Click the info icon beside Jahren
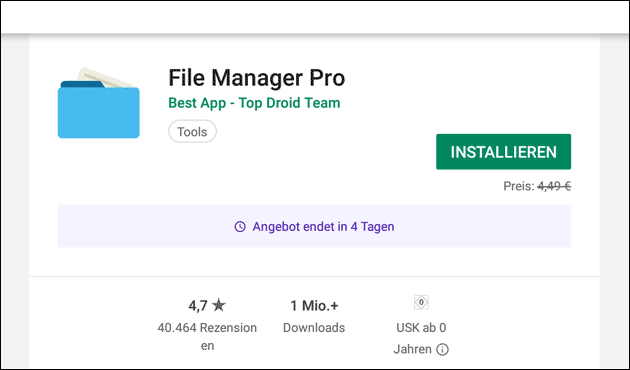This screenshot has width=630, height=370. pyautogui.click(x=442, y=350)
